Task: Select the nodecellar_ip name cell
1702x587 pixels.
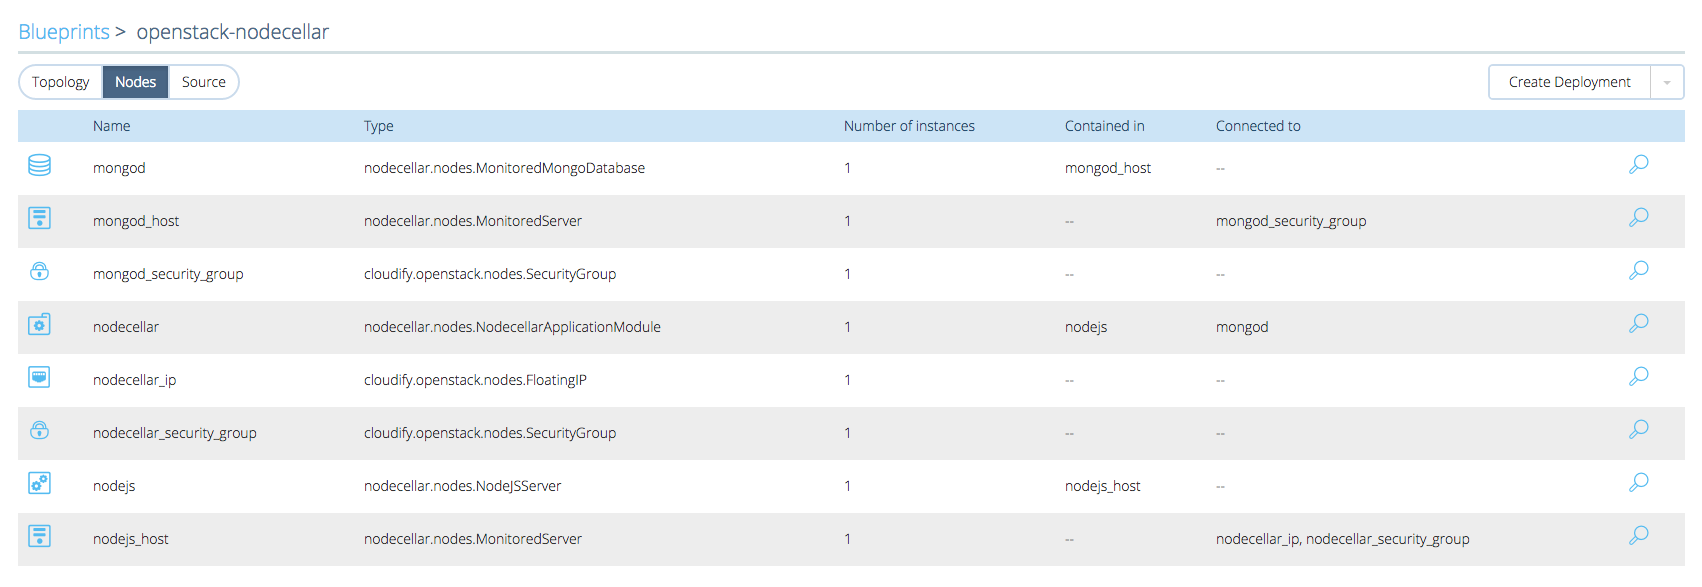Action: tap(134, 380)
